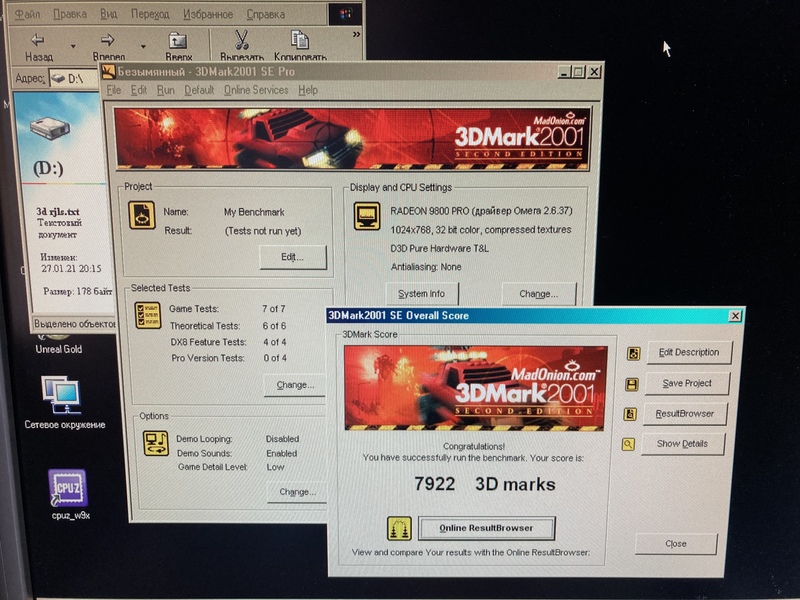Click the Edit... button in Project section
The image size is (800, 600).
293,257
